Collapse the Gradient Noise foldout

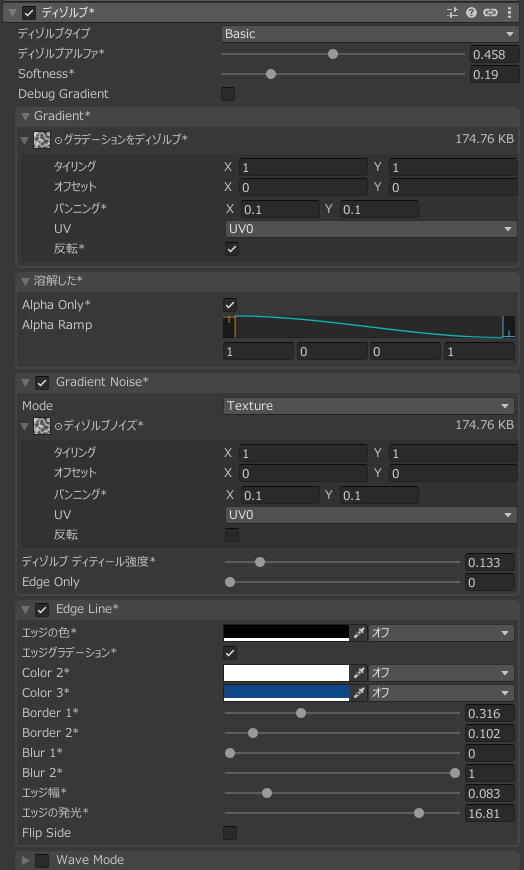pos(25,382)
